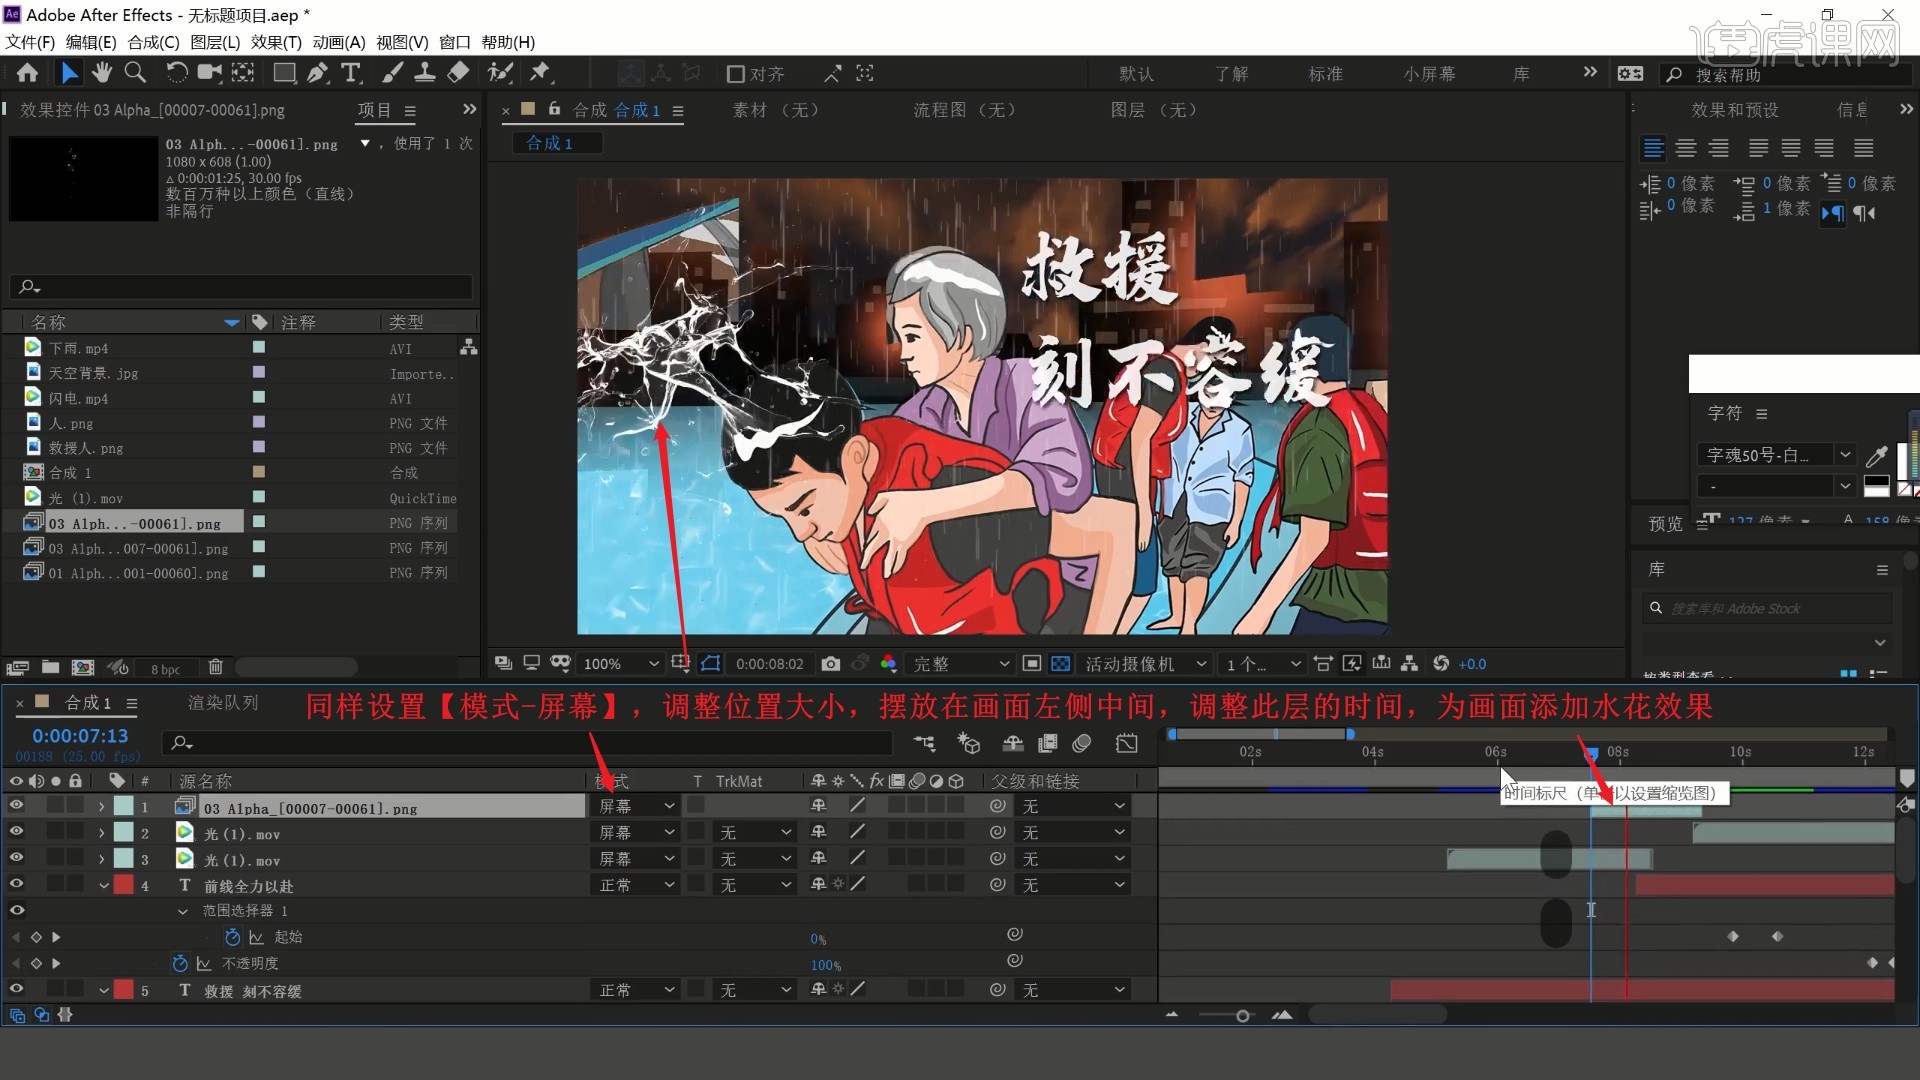Select the Selection arrow tool

pos(69,73)
